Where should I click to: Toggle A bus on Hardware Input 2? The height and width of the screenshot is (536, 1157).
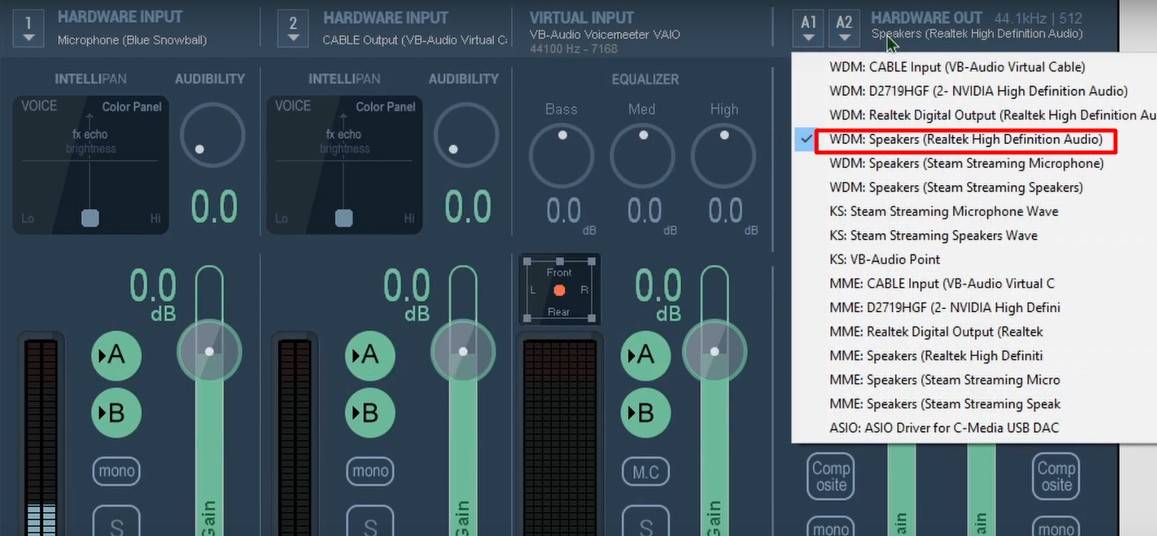tap(370, 356)
